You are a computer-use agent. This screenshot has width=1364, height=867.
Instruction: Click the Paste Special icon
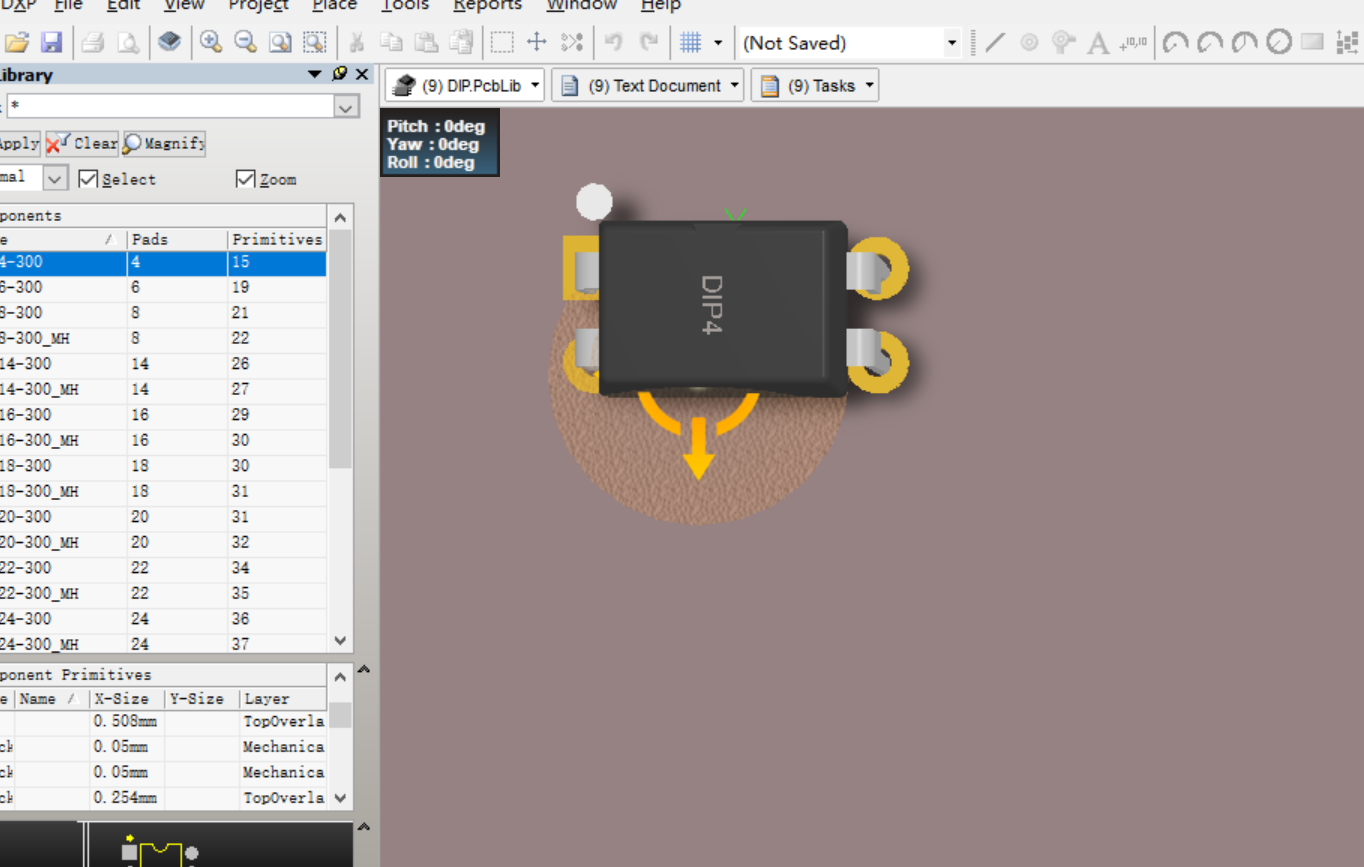[x=461, y=42]
